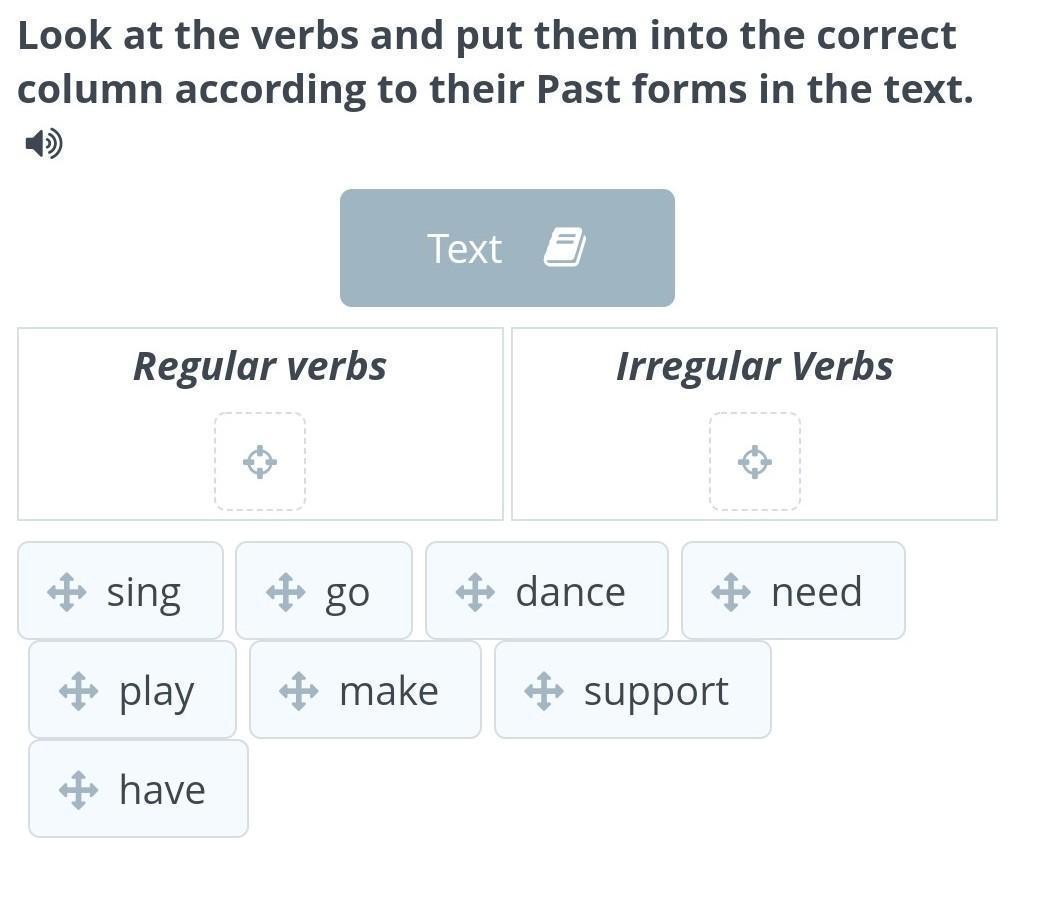This screenshot has height=913, width=1047.
Task: Click the move handle icon beside support
Action: (x=544, y=691)
